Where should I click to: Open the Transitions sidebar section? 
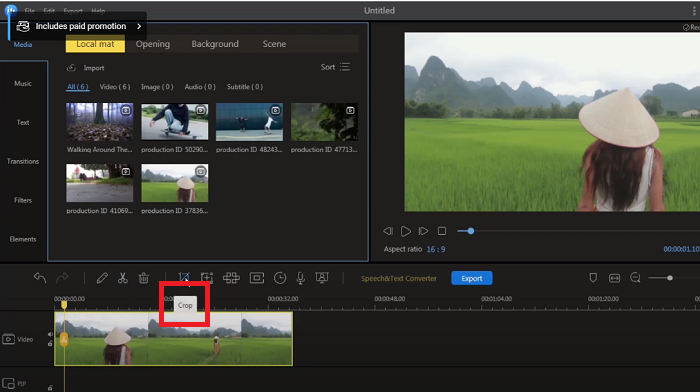pyautogui.click(x=23, y=161)
